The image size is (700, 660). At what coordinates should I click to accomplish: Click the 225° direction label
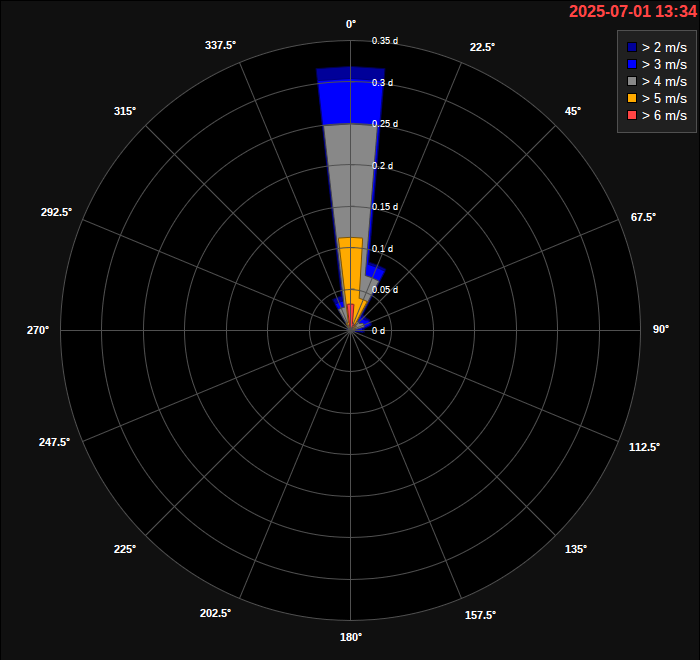coord(125,549)
